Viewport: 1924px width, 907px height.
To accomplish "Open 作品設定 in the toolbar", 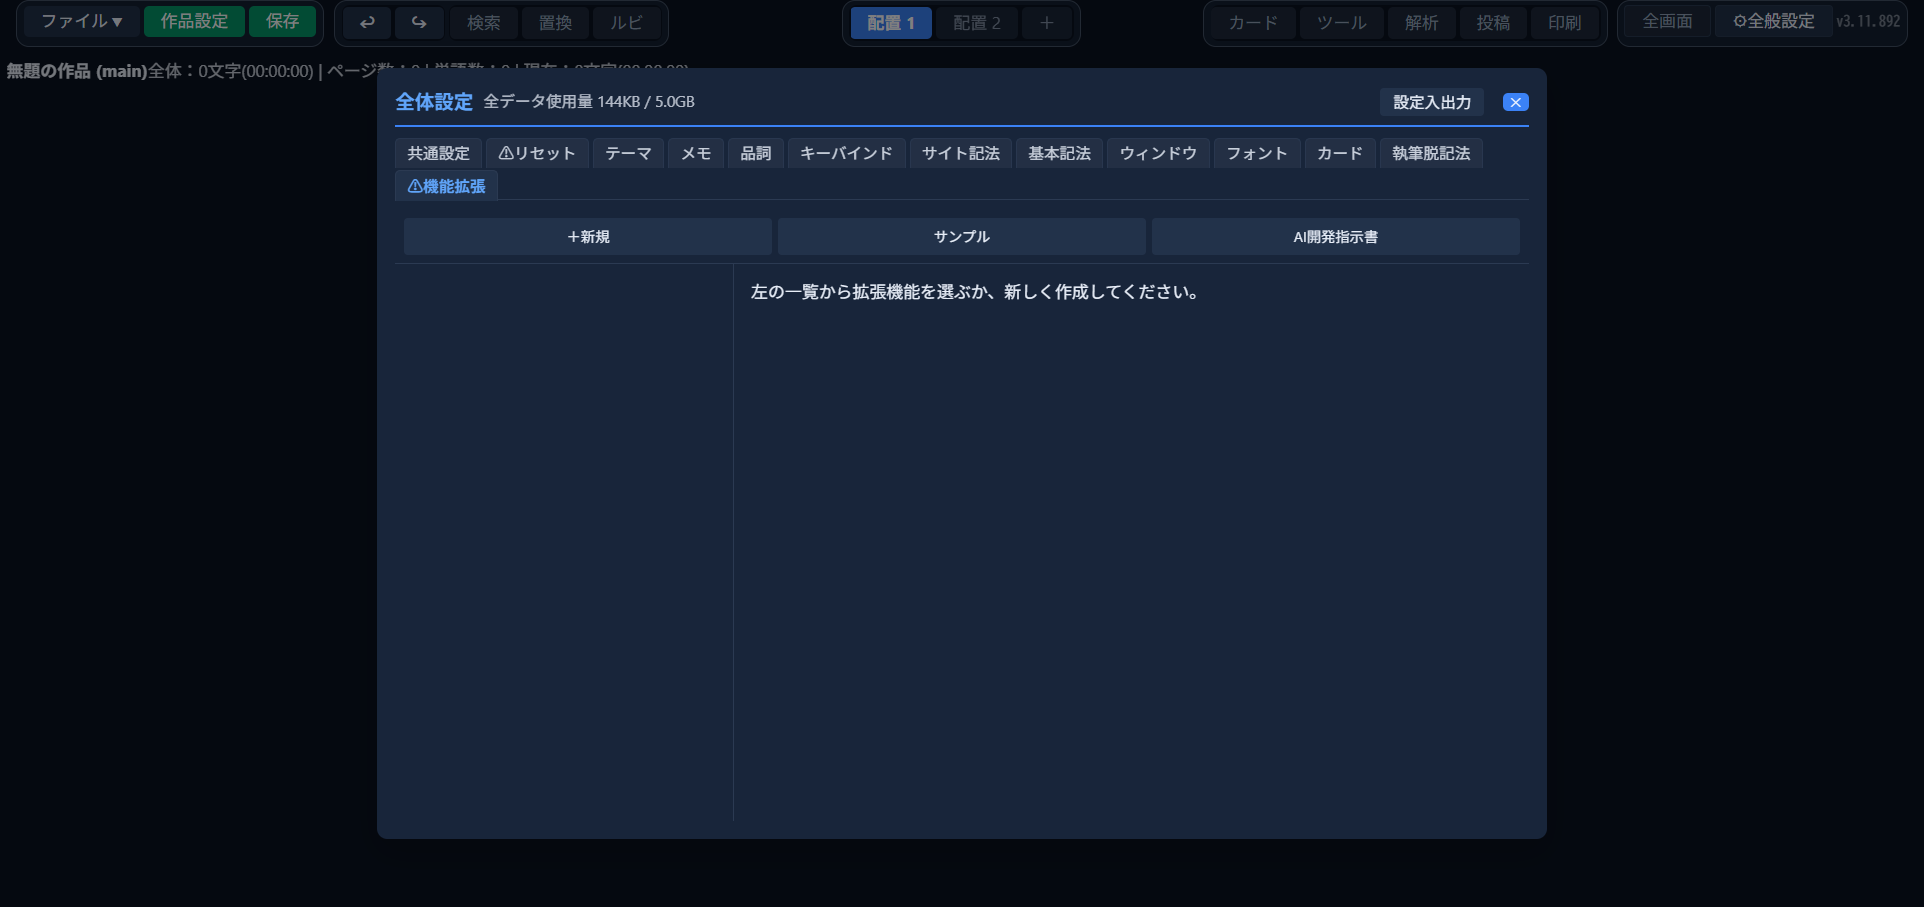I will coord(194,21).
